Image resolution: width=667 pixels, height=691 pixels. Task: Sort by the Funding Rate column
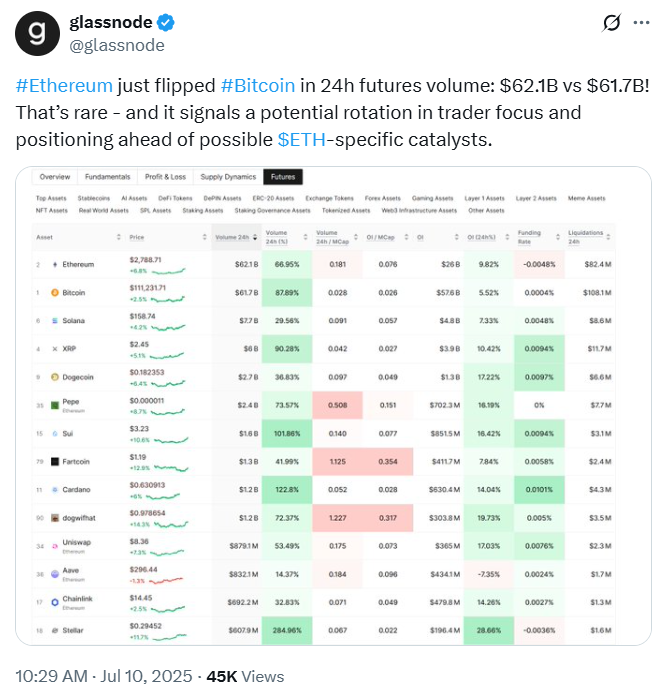tap(530, 238)
